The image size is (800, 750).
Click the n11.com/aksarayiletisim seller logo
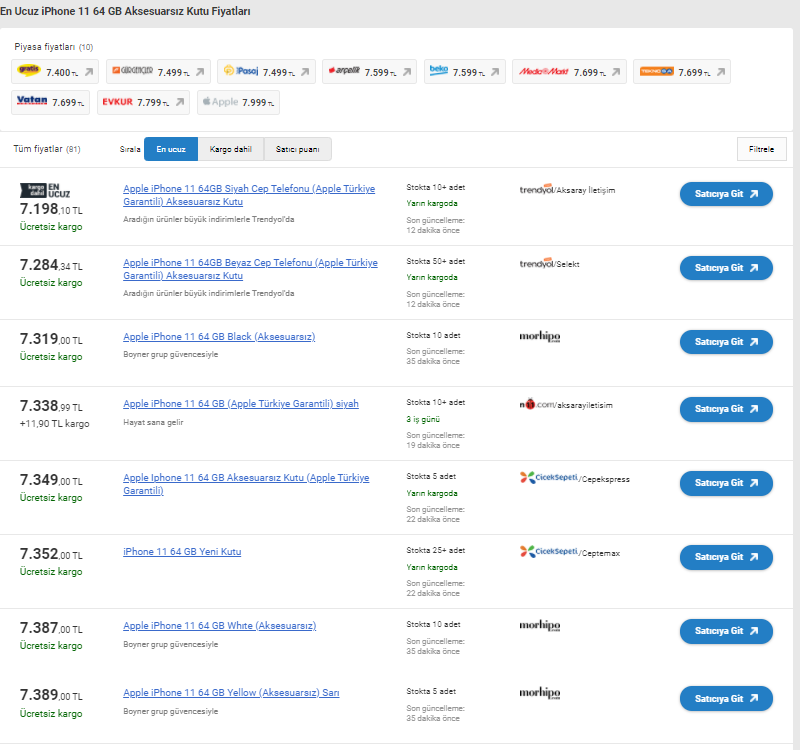point(566,404)
